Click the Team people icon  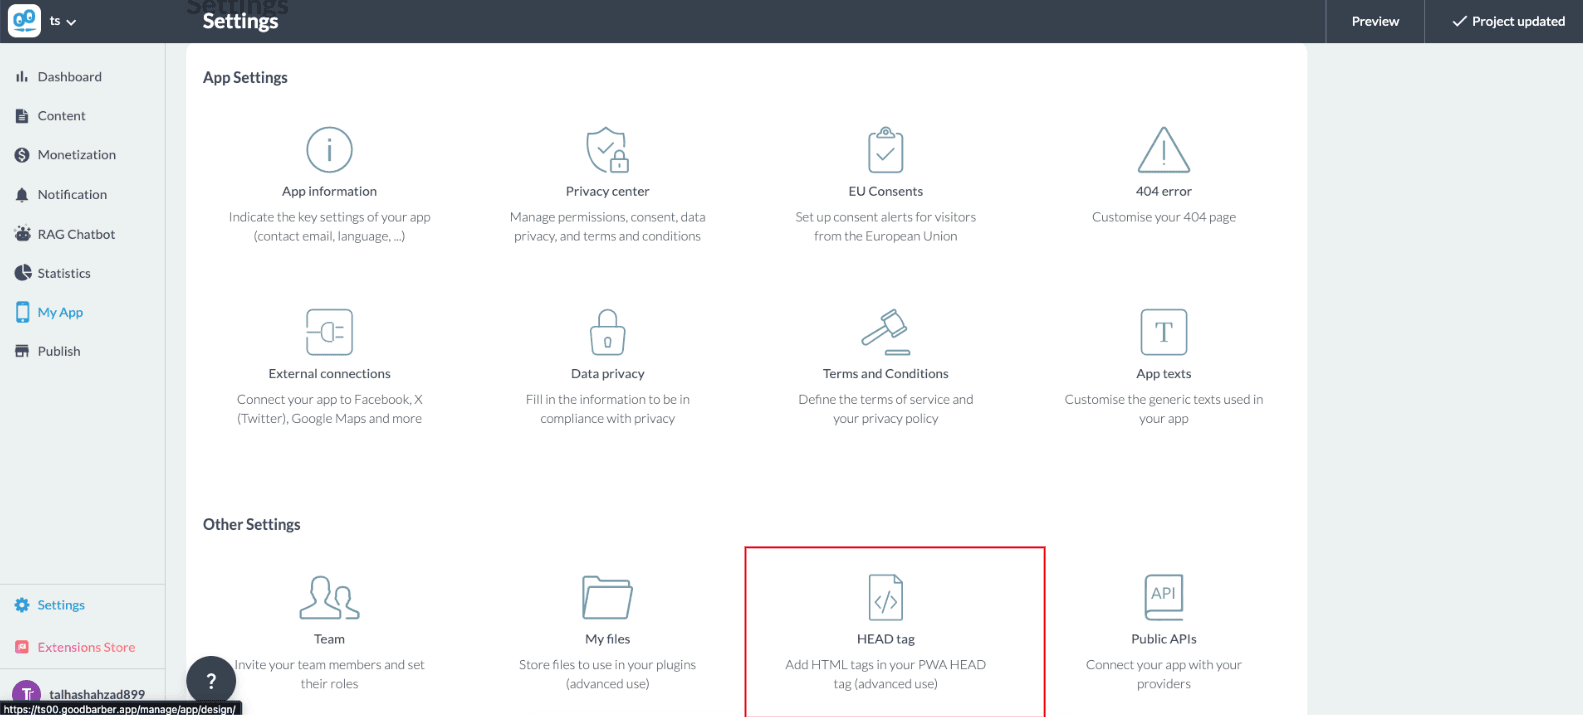(329, 597)
